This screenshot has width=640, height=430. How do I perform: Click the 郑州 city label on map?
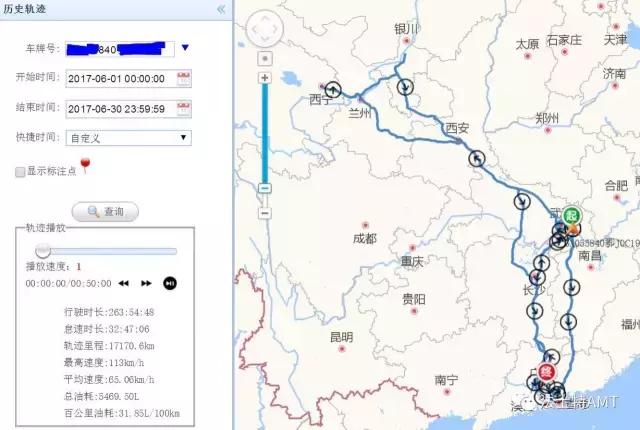coord(547,118)
